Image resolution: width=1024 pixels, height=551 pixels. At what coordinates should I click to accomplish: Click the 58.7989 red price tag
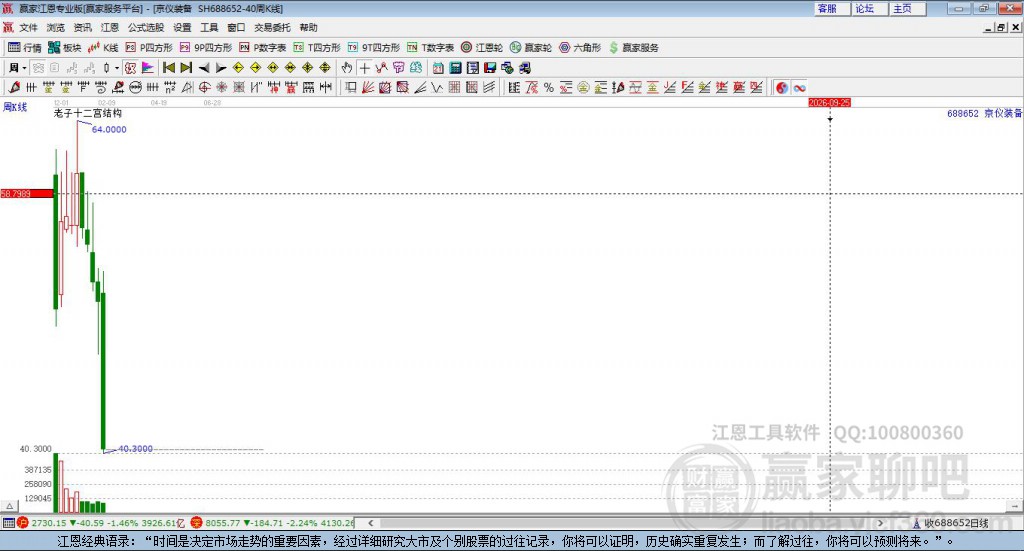coord(27,194)
